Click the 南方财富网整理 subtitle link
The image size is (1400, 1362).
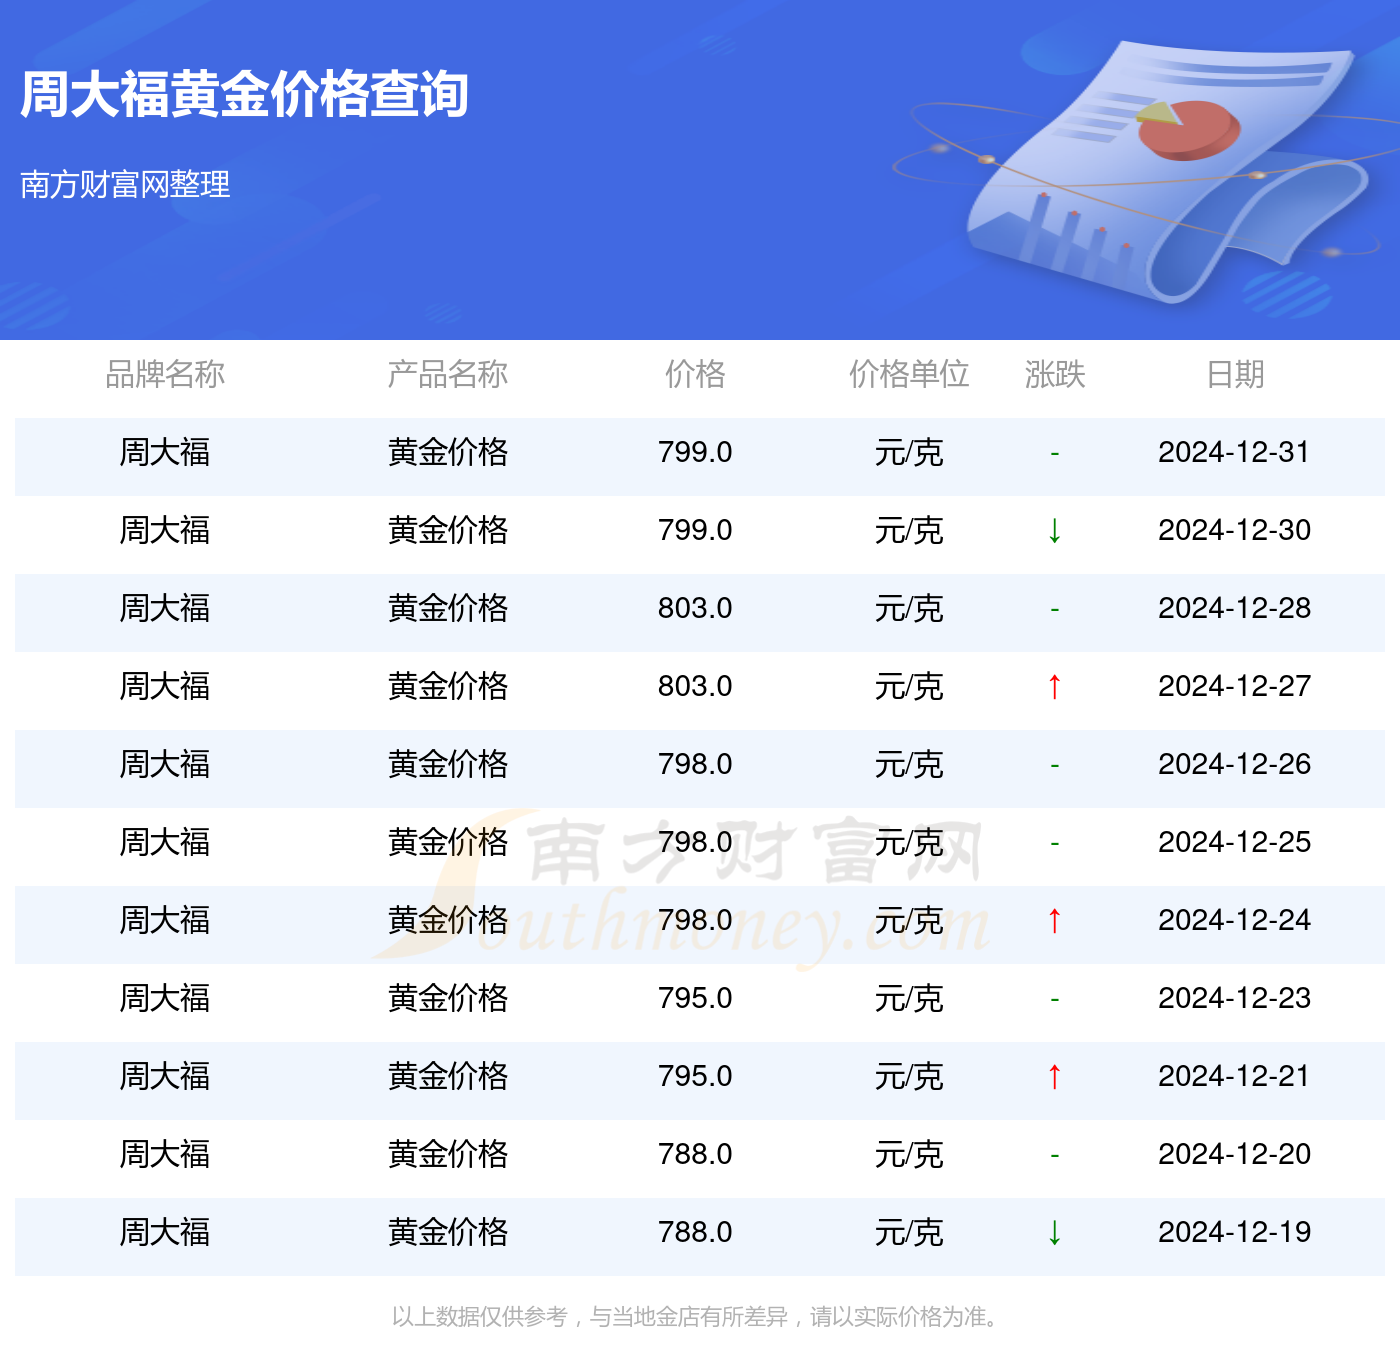tap(126, 185)
